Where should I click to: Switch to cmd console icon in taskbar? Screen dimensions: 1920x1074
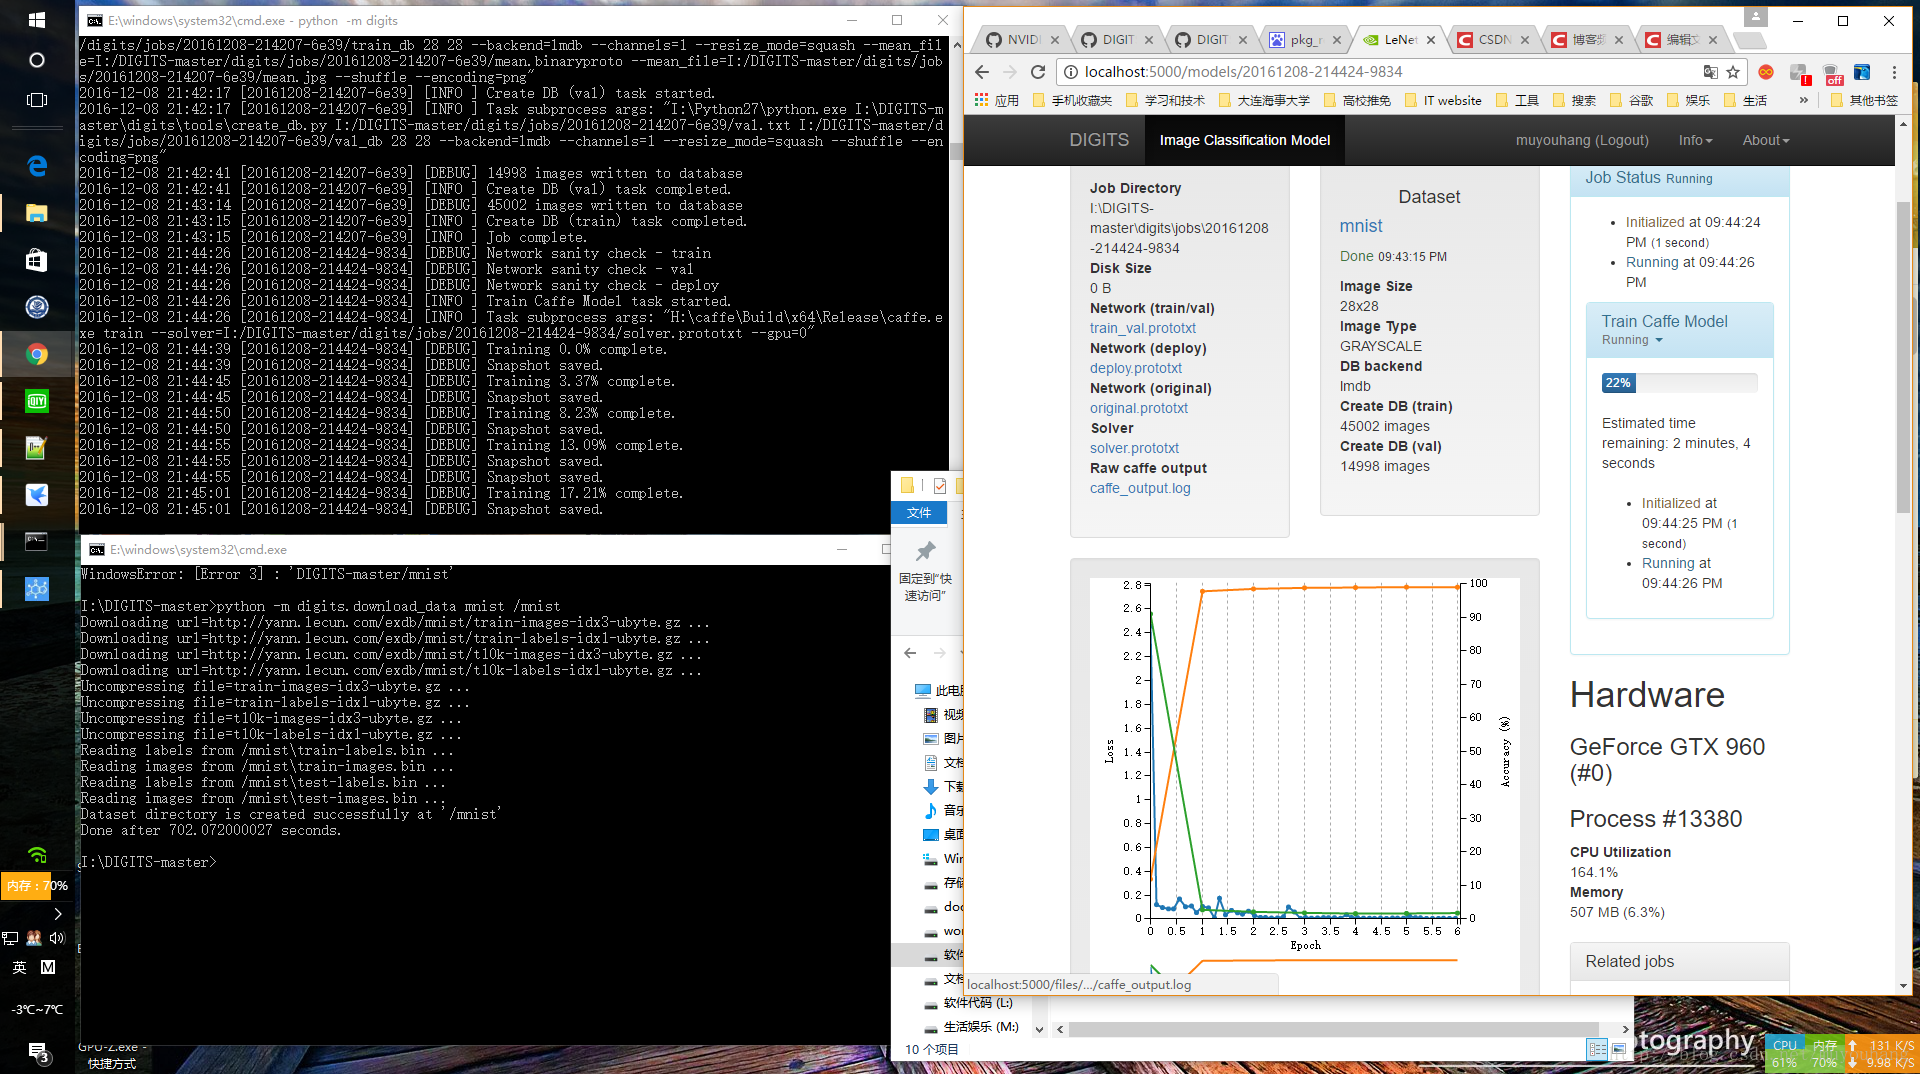click(x=37, y=542)
